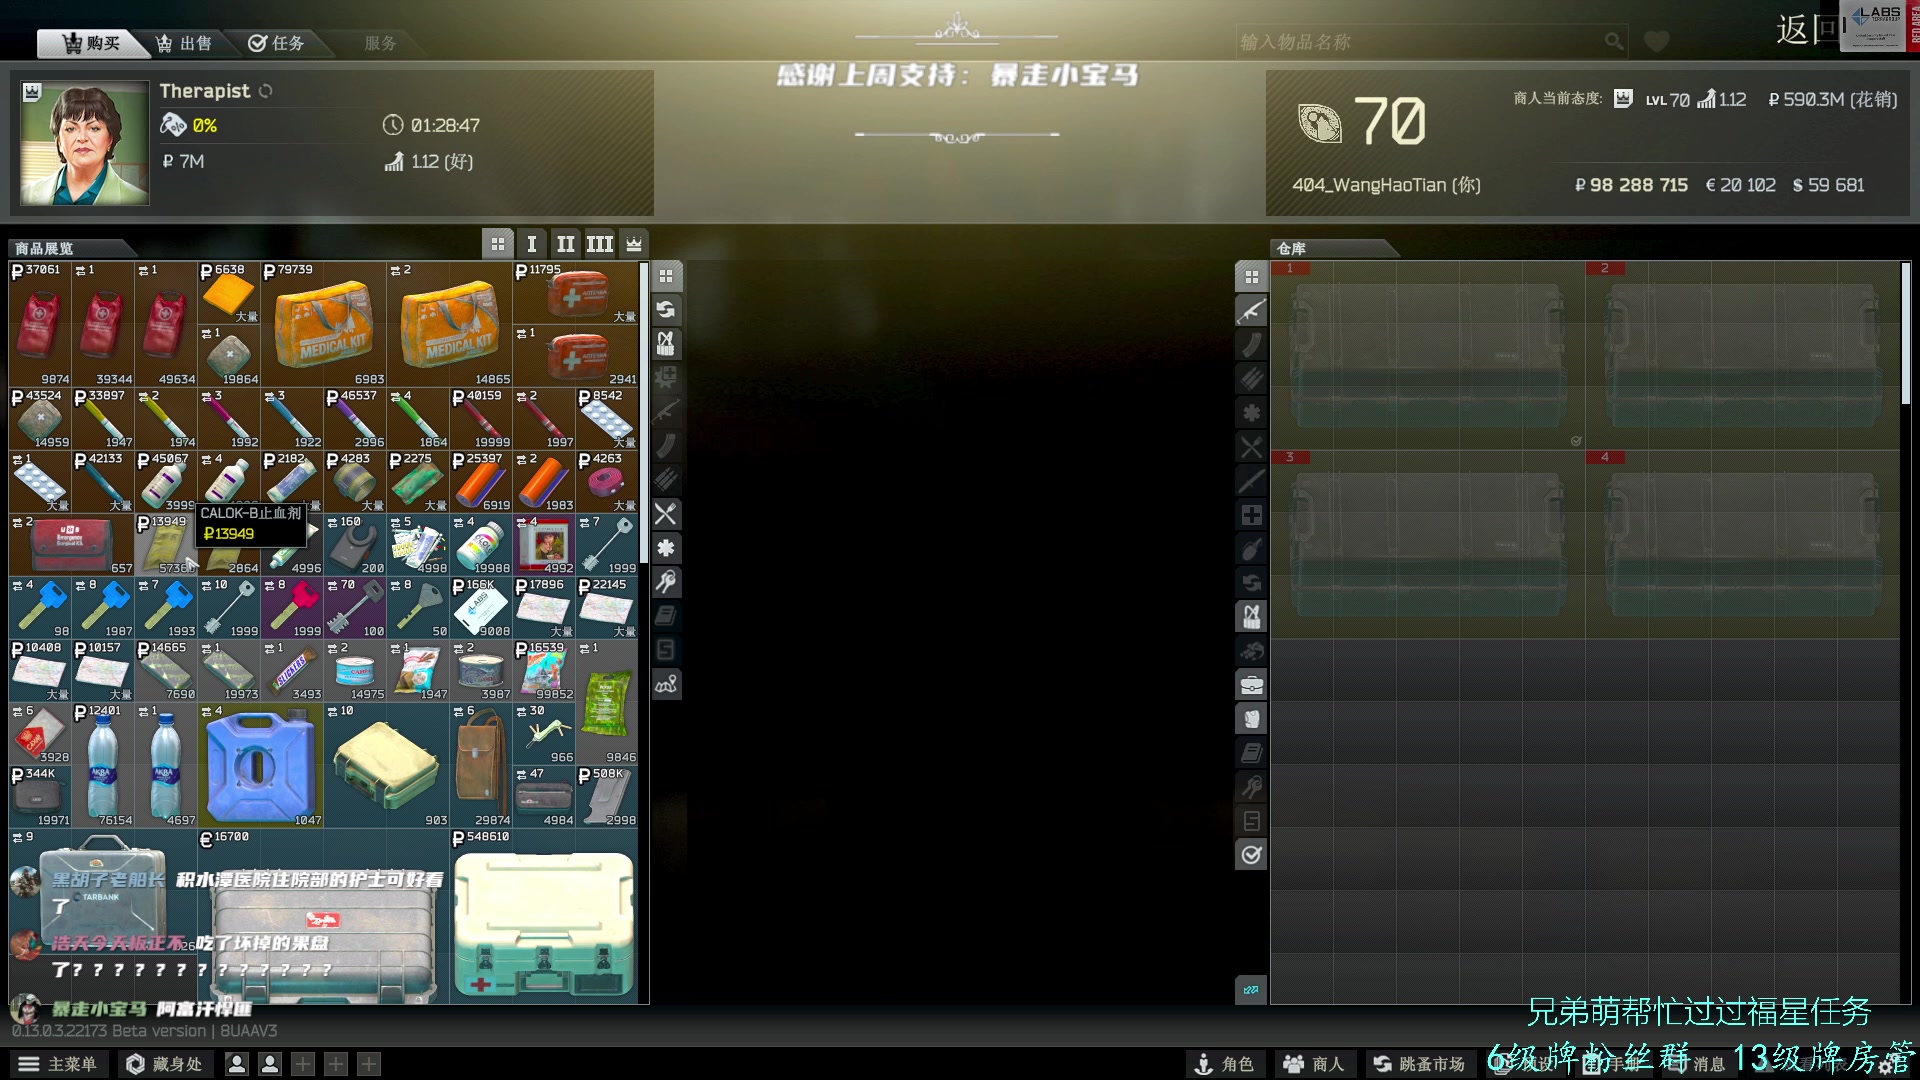Select the item priced 508K
This screenshot has width=1920, height=1080.
pyautogui.click(x=607, y=797)
